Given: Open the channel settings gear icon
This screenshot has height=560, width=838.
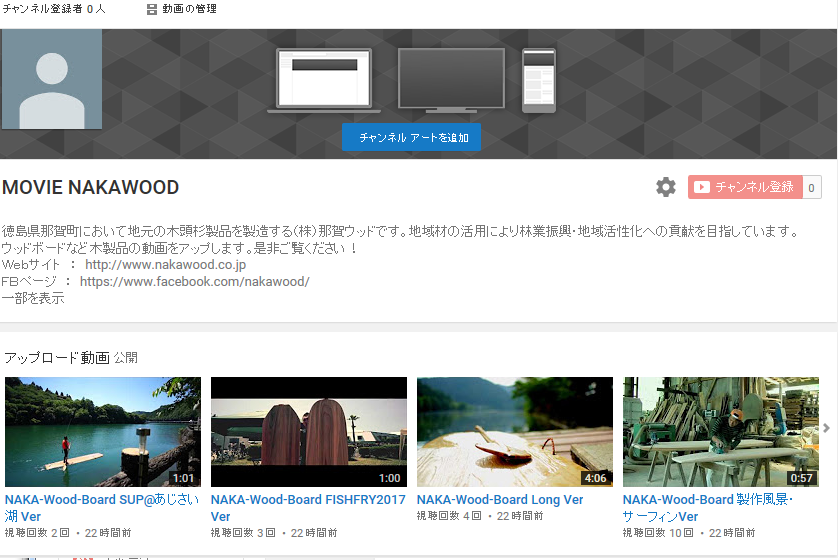Looking at the screenshot, I should 665,187.
